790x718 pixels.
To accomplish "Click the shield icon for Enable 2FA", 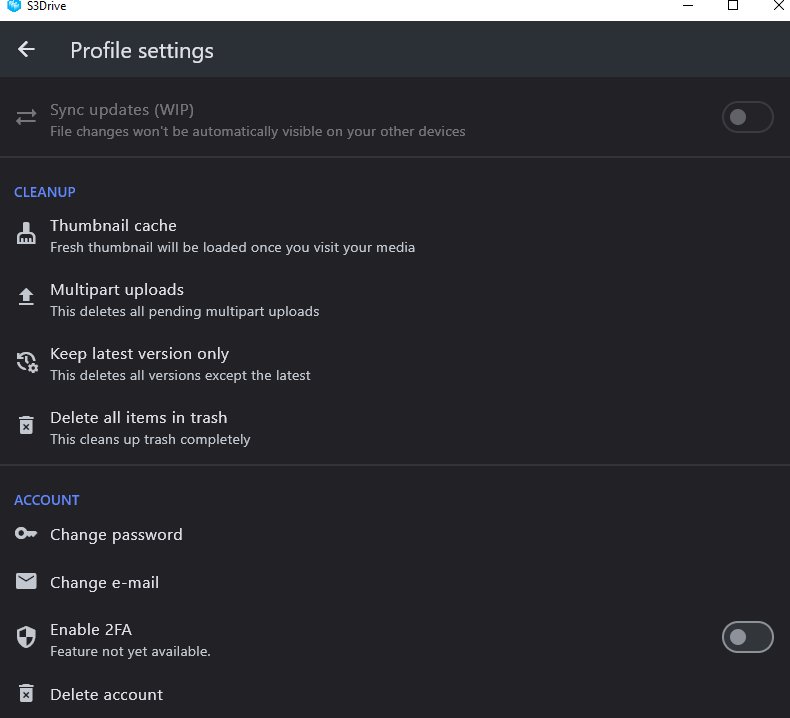I will 26,637.
